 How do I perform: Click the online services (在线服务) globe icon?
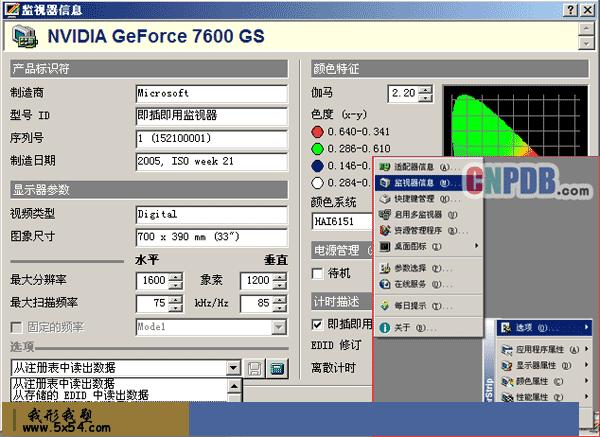coord(384,284)
